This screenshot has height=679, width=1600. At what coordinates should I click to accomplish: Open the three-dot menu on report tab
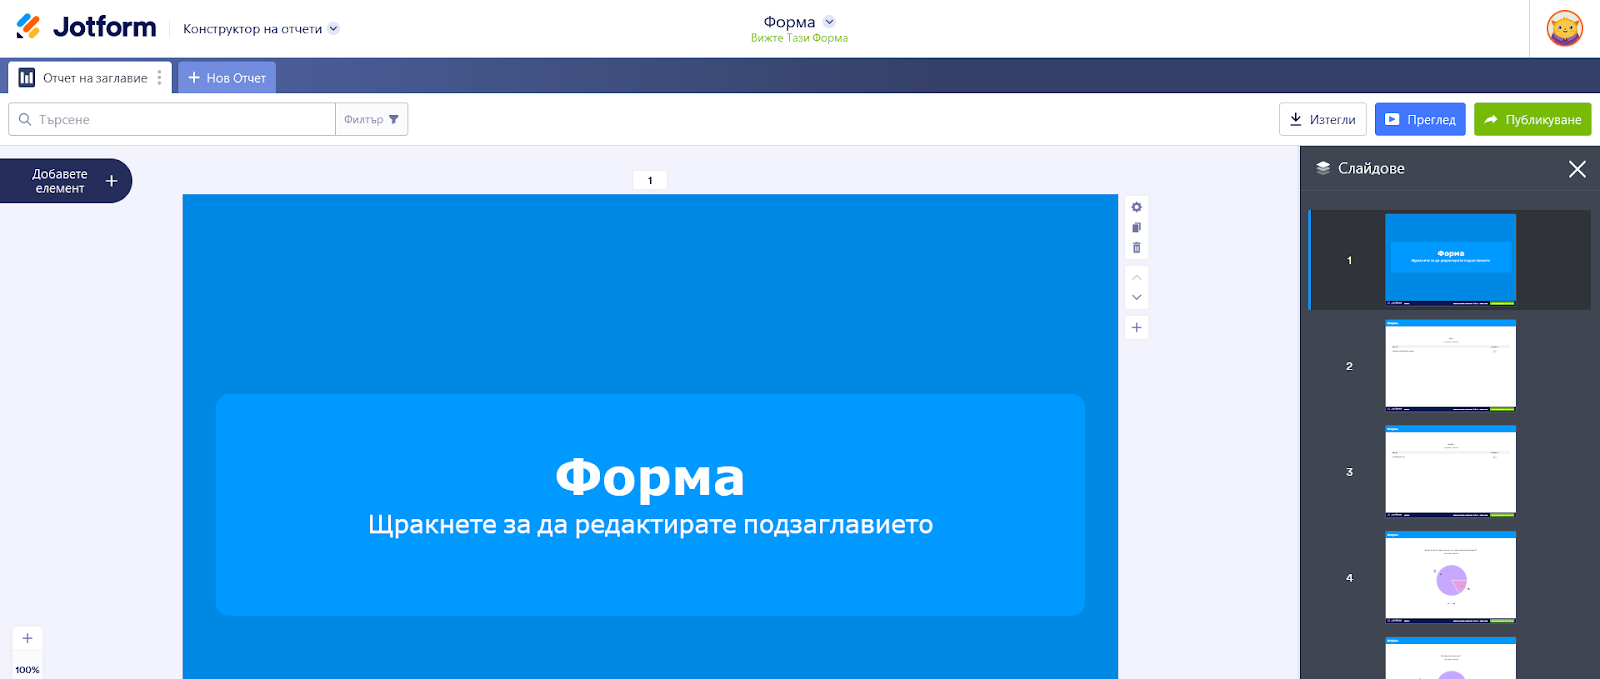(x=159, y=77)
